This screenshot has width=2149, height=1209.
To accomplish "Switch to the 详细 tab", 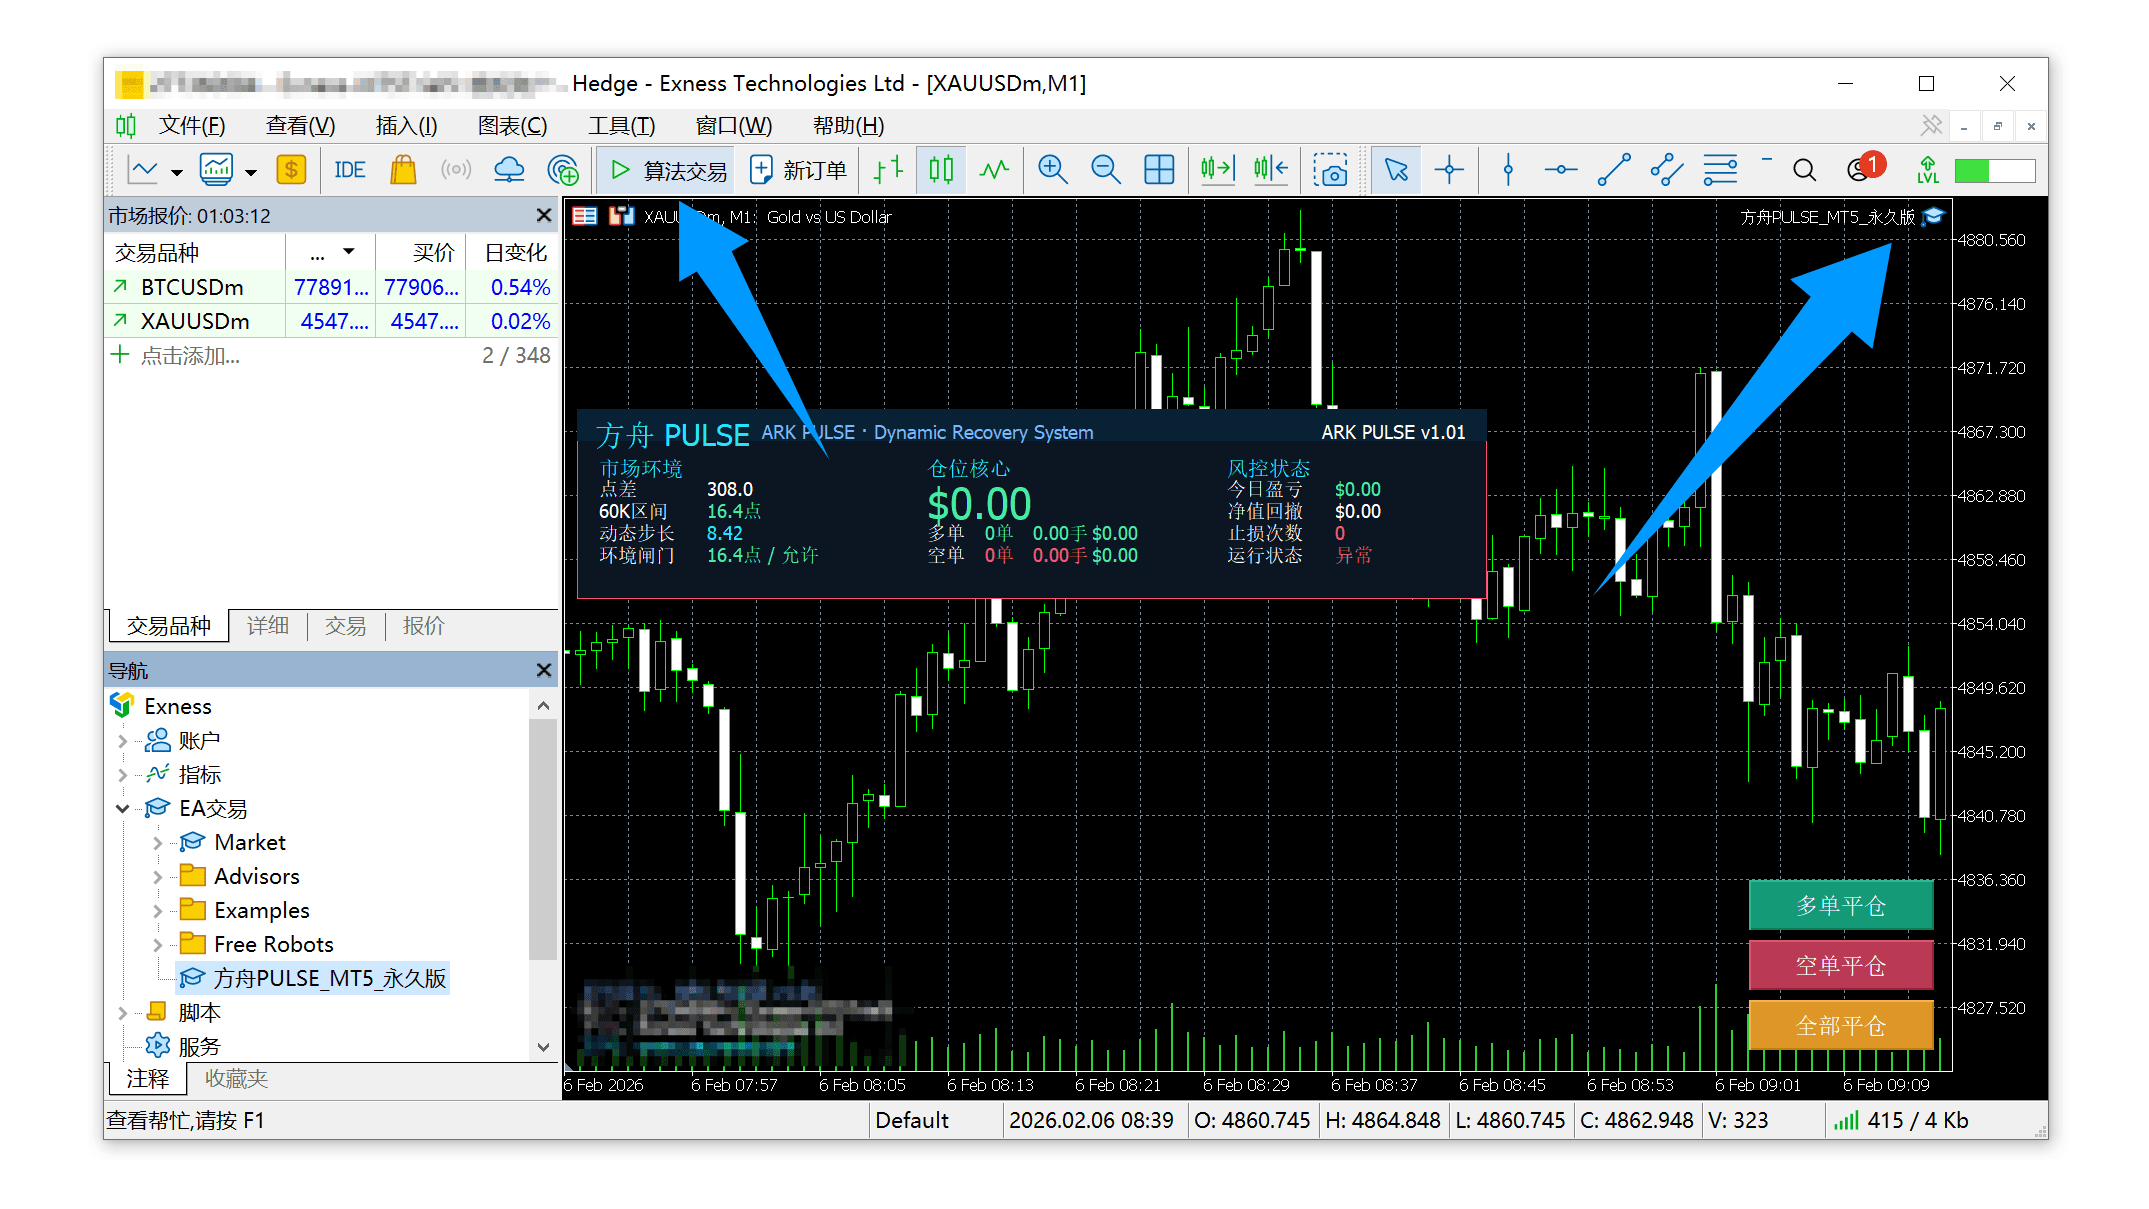I will click(x=267, y=626).
